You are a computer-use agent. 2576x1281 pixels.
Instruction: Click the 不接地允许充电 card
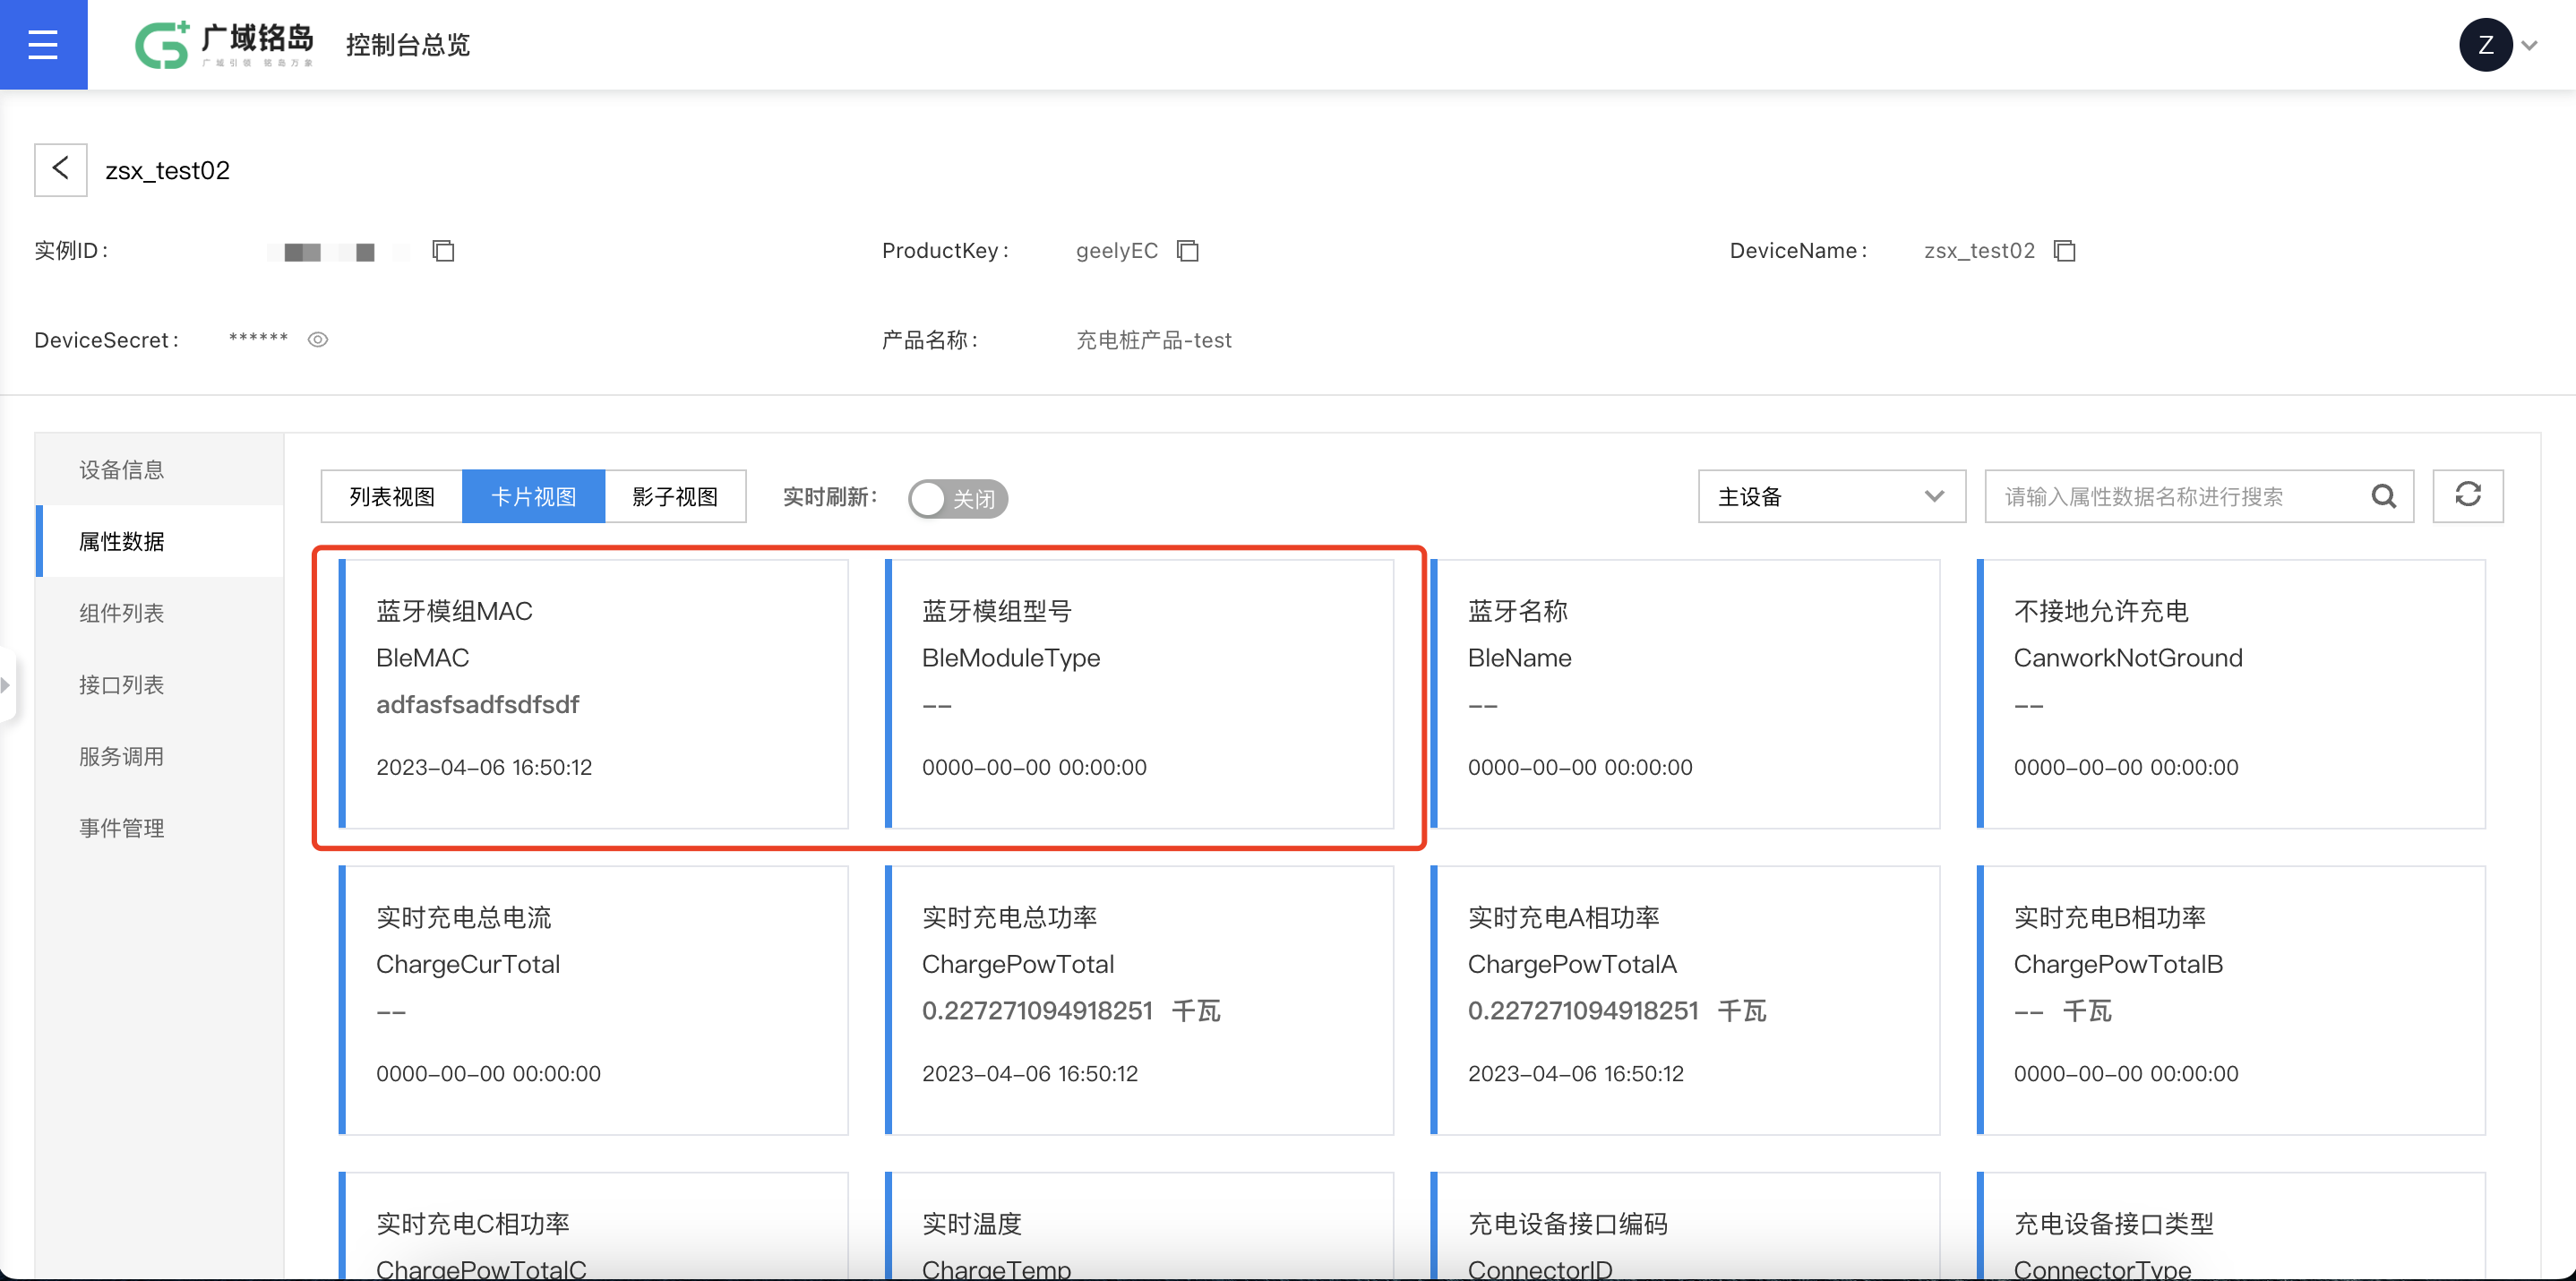click(2231, 694)
